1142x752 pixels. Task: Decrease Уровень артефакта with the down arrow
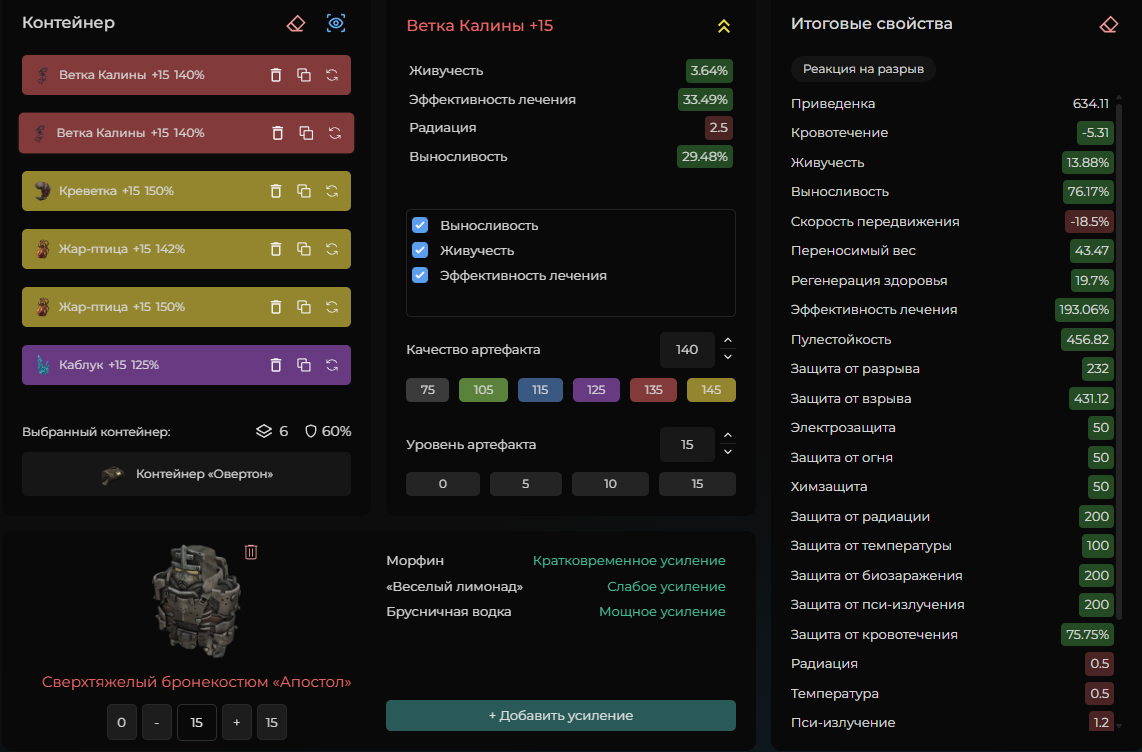[x=728, y=452]
